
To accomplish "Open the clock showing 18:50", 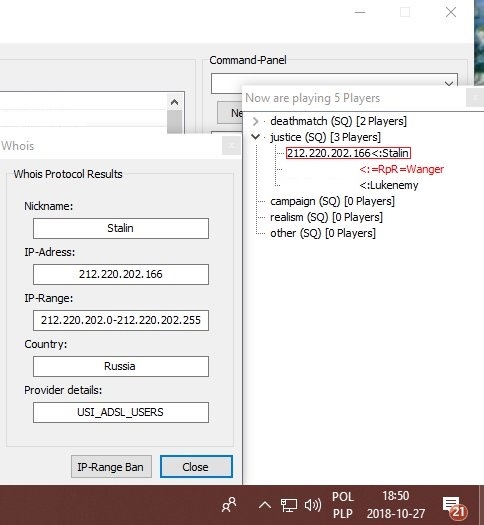I will tap(396, 505).
